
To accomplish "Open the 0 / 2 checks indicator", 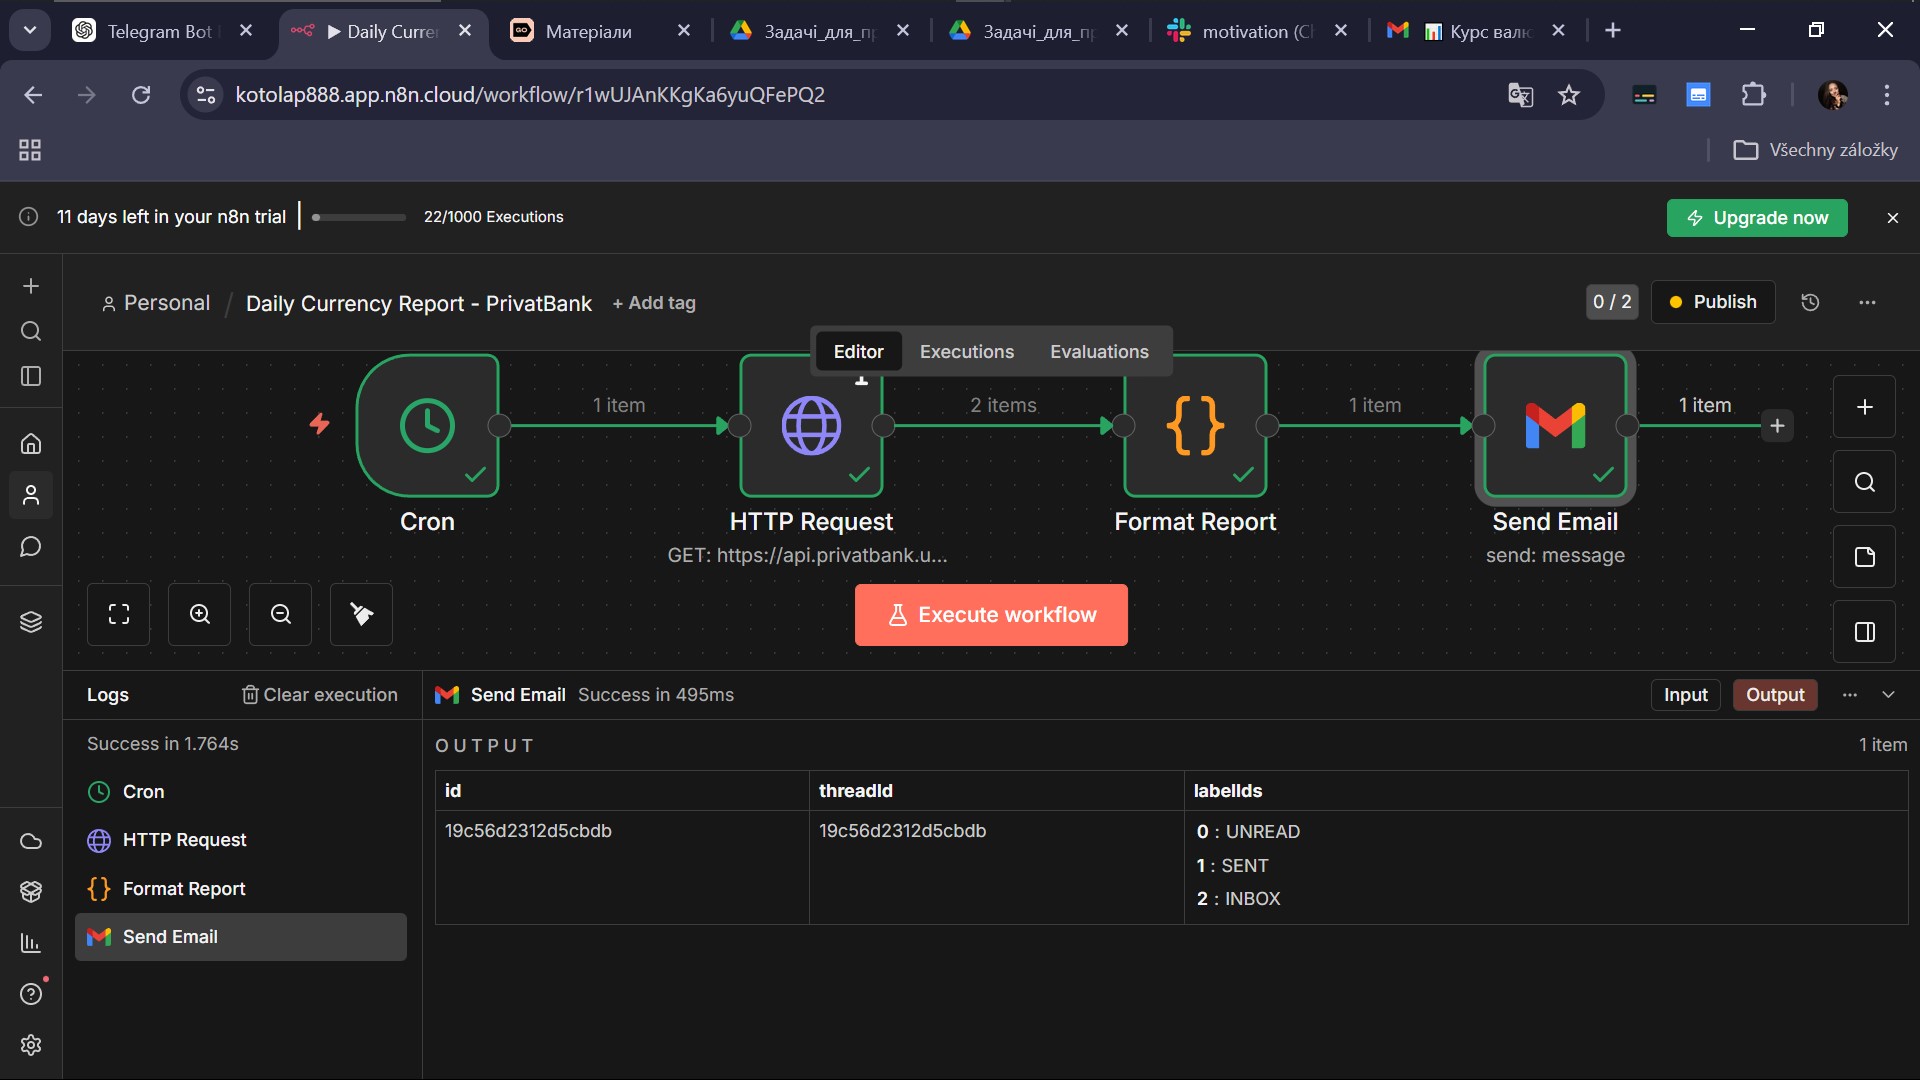I will coord(1612,302).
